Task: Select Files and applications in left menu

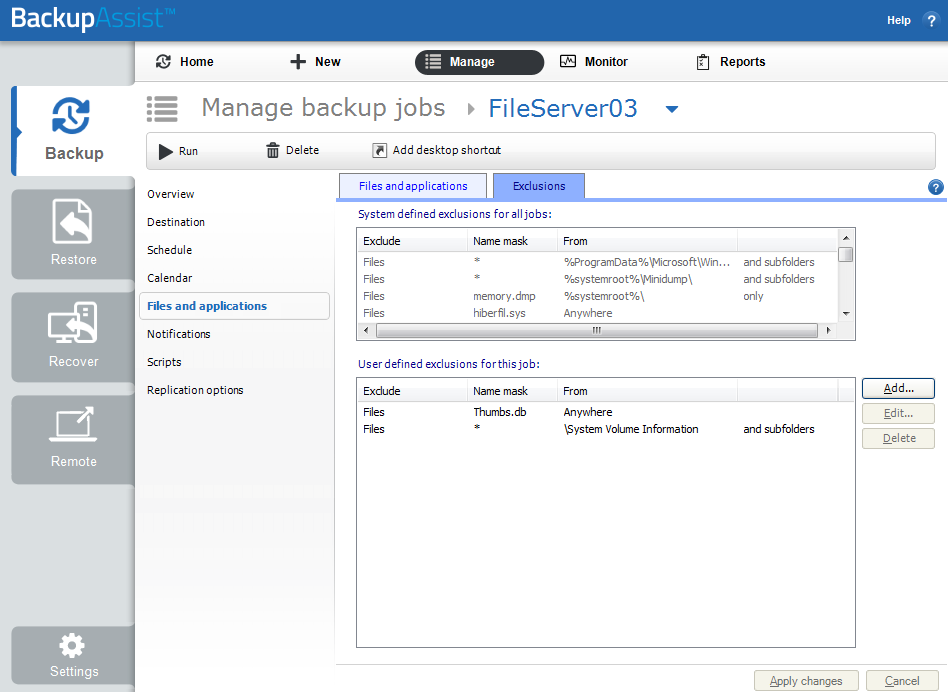Action: coord(234,306)
